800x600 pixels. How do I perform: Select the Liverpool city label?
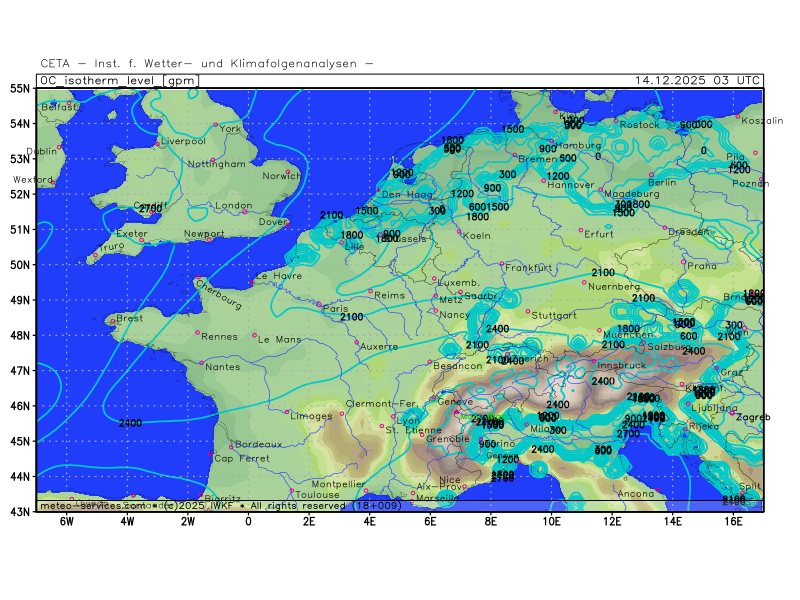(183, 142)
